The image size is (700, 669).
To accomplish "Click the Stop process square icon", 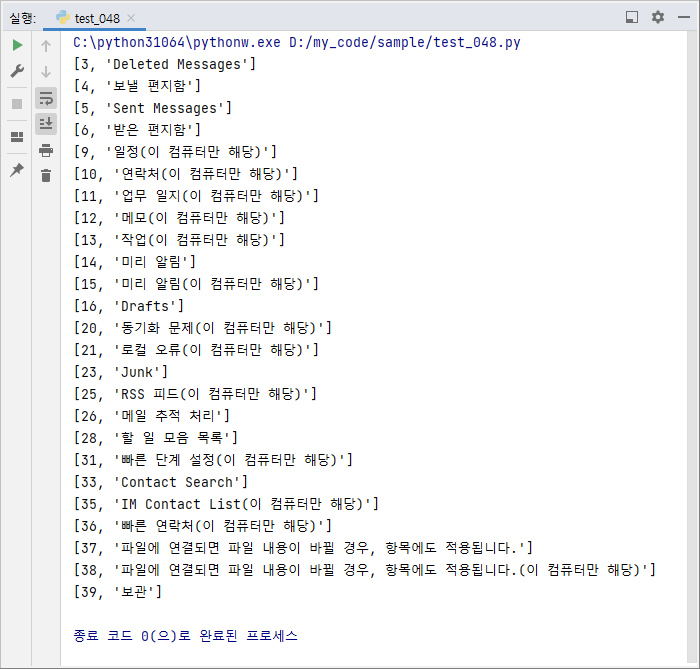I will (x=17, y=104).
